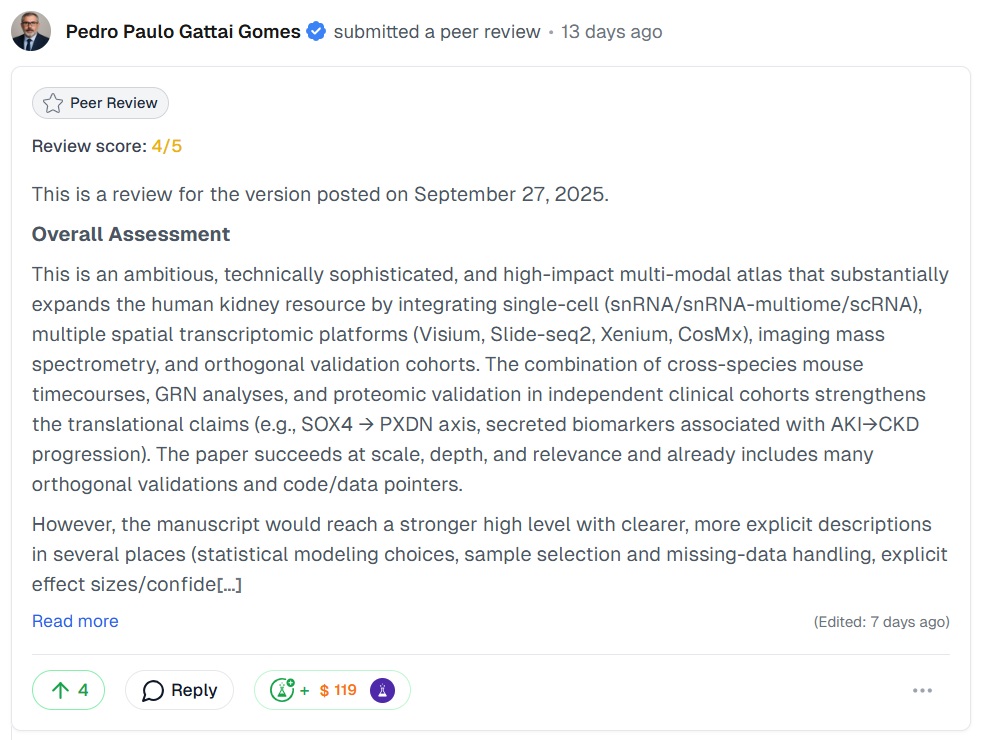
Task: Click the $ 119 tip amount
Action: (x=340, y=689)
